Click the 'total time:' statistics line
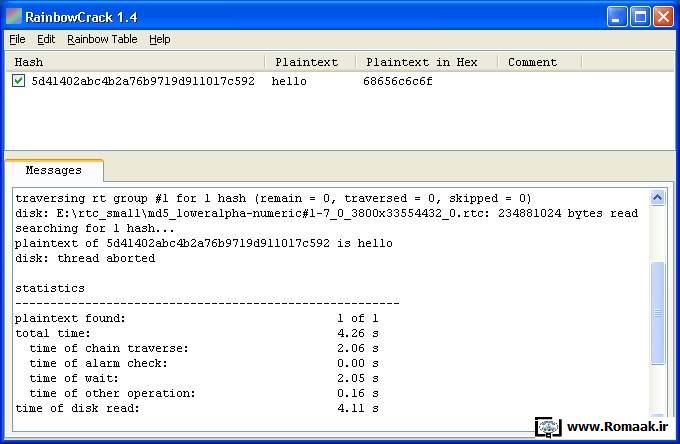680x444 pixels. [x=197, y=333]
